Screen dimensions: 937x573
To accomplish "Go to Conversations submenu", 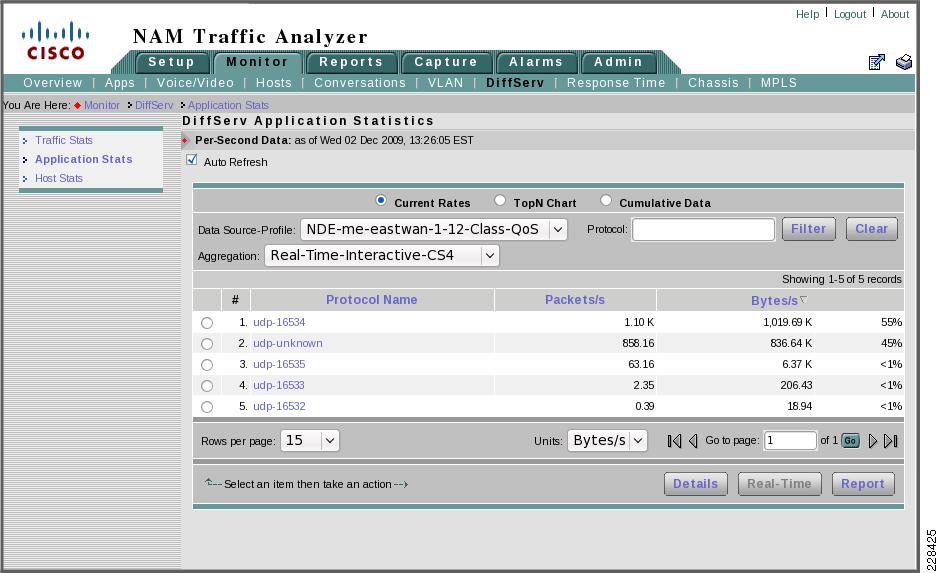I will click(x=360, y=83).
